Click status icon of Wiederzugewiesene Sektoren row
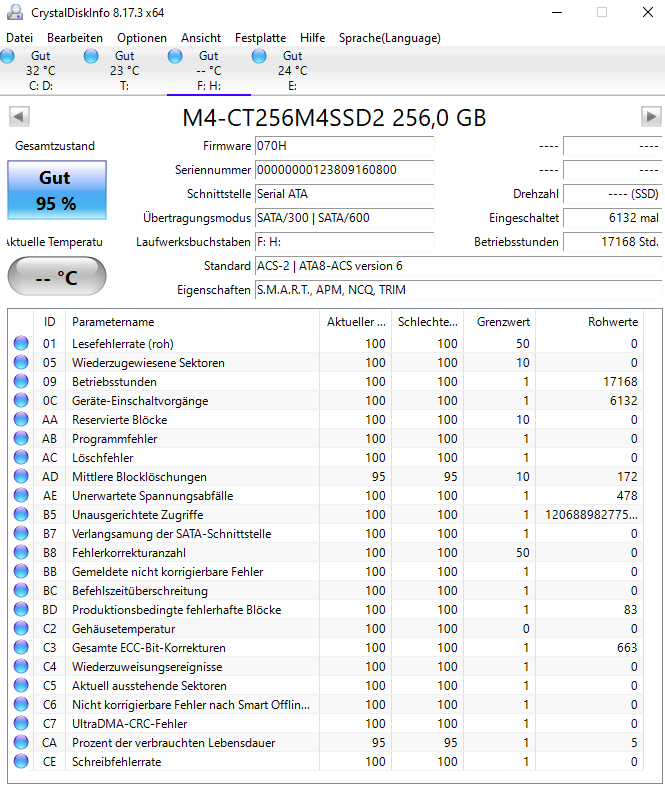The image size is (665, 789). coord(21,362)
